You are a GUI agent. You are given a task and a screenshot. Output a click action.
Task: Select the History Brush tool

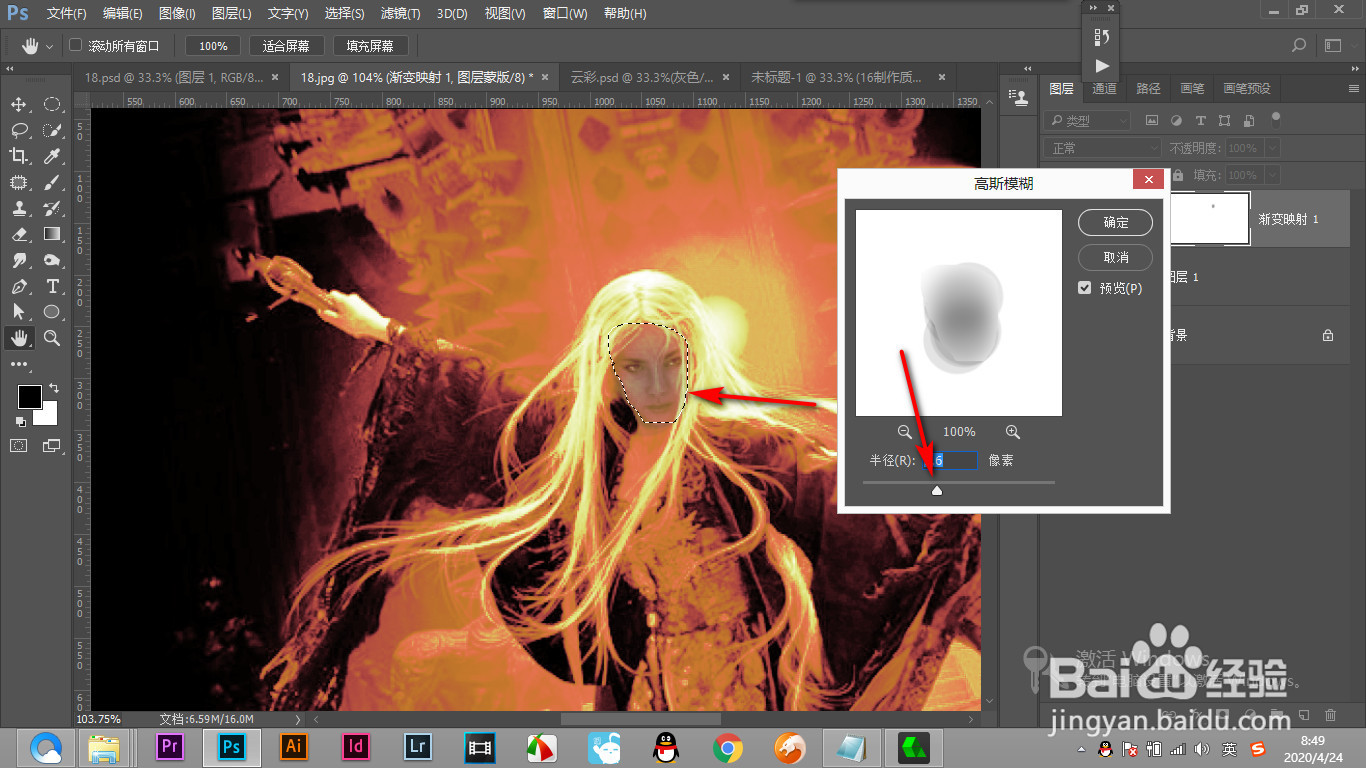point(52,208)
